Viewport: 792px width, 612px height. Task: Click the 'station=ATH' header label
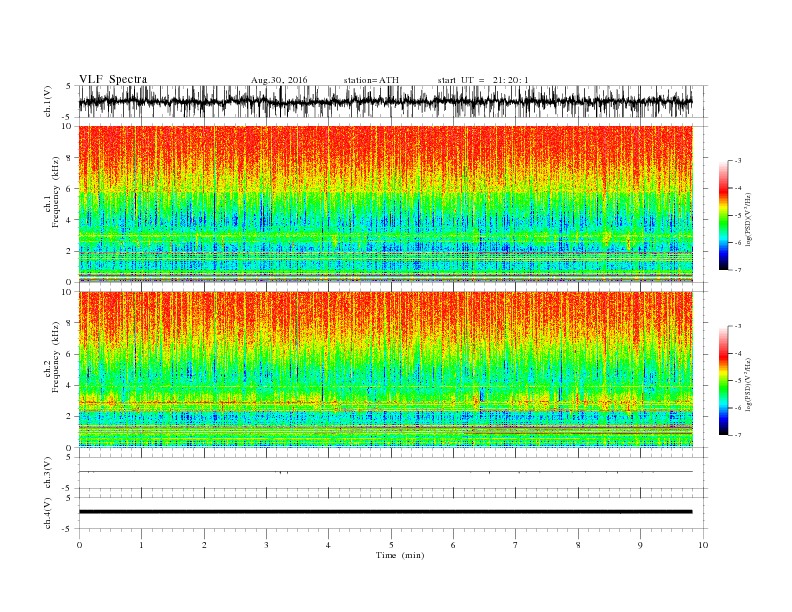point(371,80)
